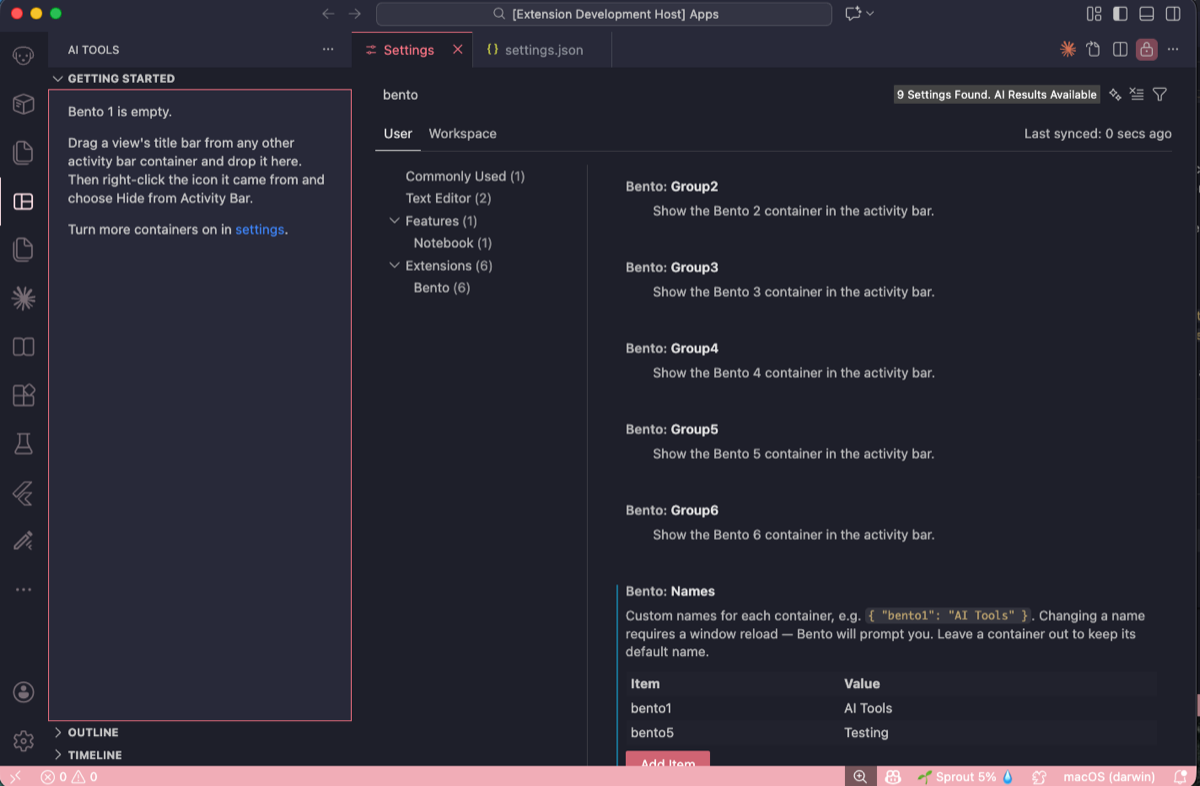Toggle the bottom panel visibility

1146,14
